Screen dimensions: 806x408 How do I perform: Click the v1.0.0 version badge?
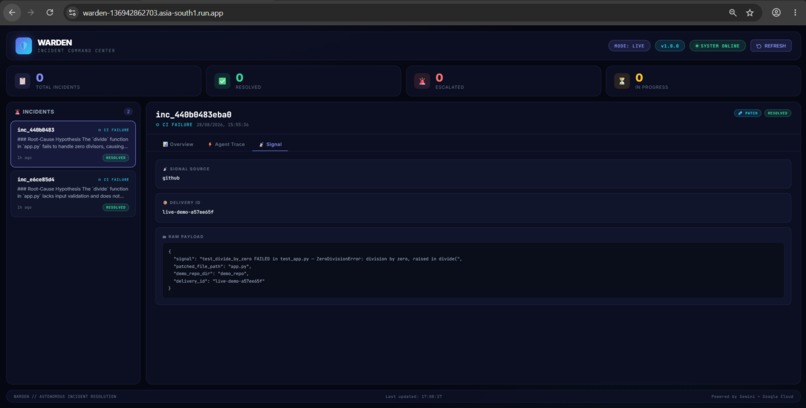(670, 46)
